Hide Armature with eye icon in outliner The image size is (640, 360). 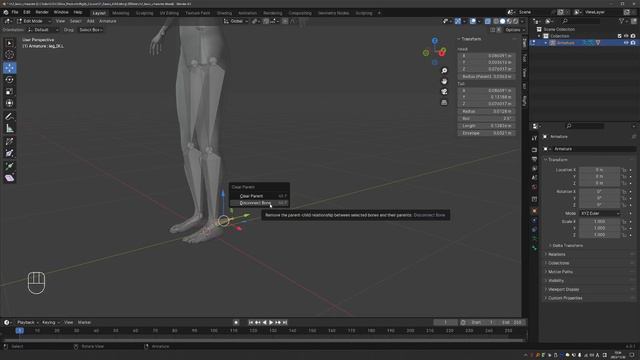tap(626, 43)
